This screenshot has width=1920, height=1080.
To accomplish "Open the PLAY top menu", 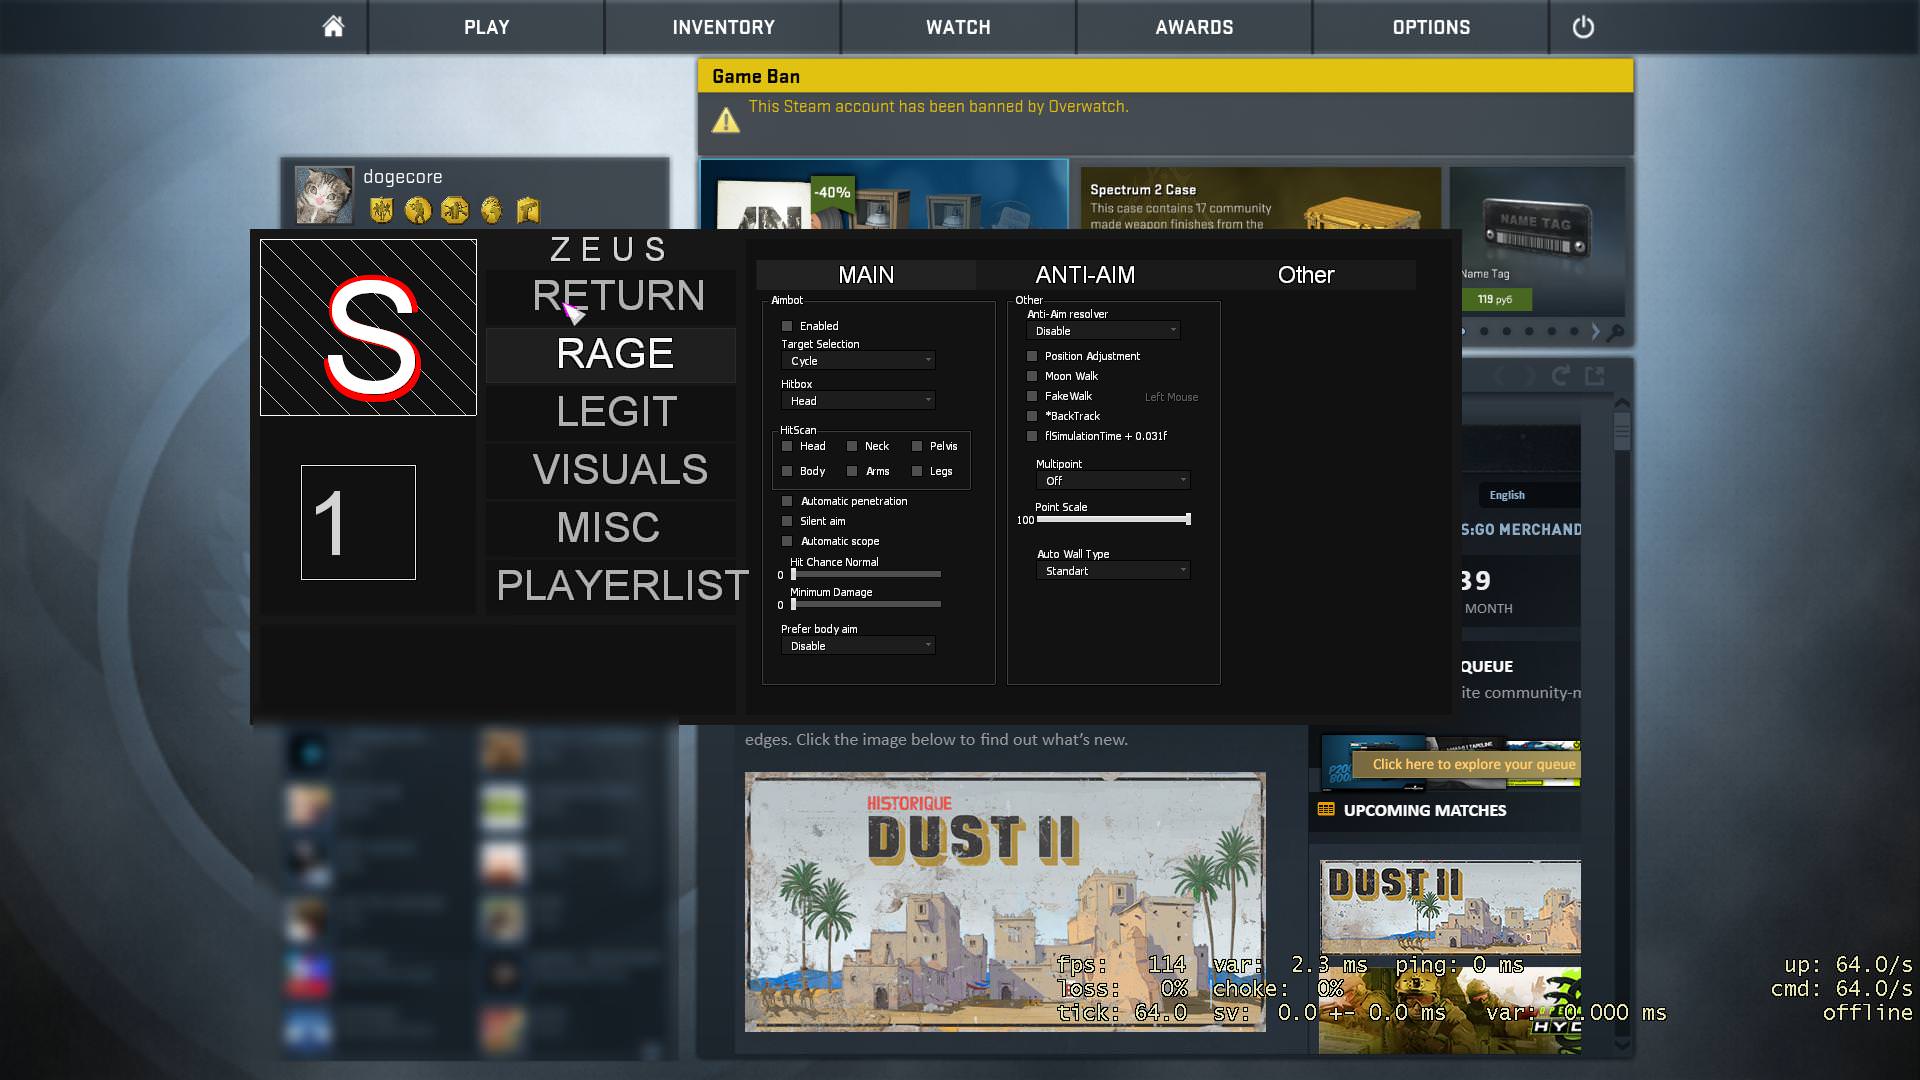I will pos(486,27).
